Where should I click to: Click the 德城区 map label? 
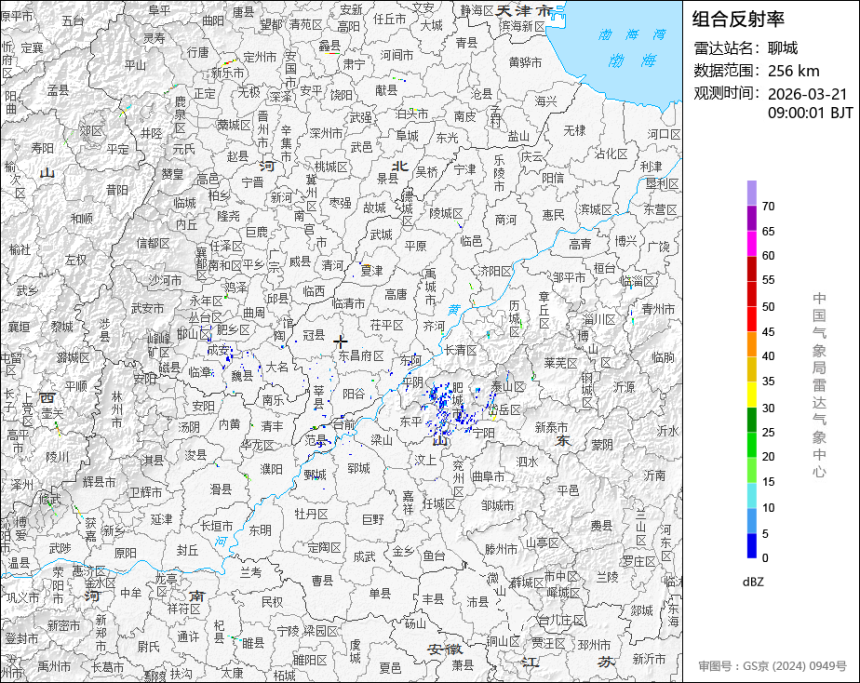pos(408,208)
